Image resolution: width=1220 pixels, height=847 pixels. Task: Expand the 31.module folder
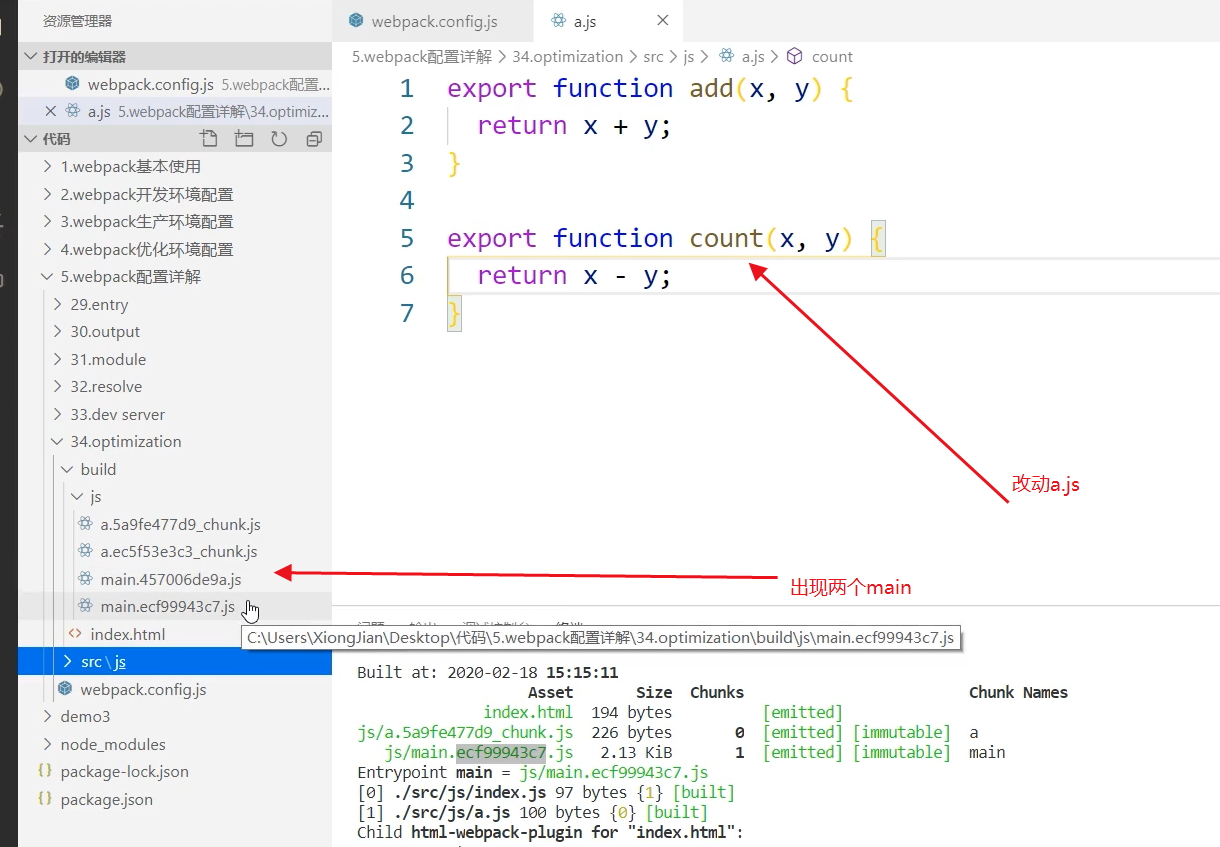point(175,359)
